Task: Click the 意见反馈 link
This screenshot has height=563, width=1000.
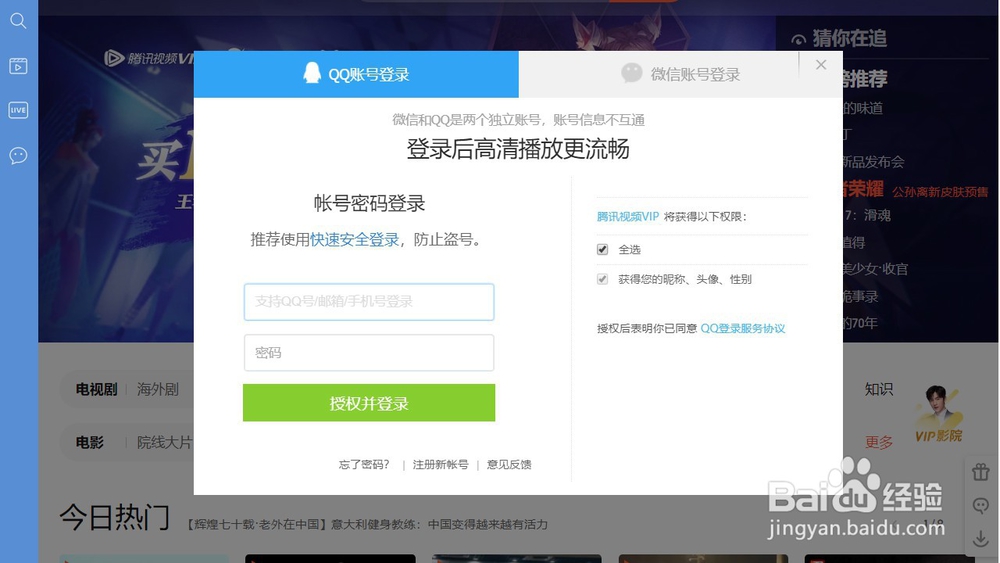Action: tap(509, 464)
